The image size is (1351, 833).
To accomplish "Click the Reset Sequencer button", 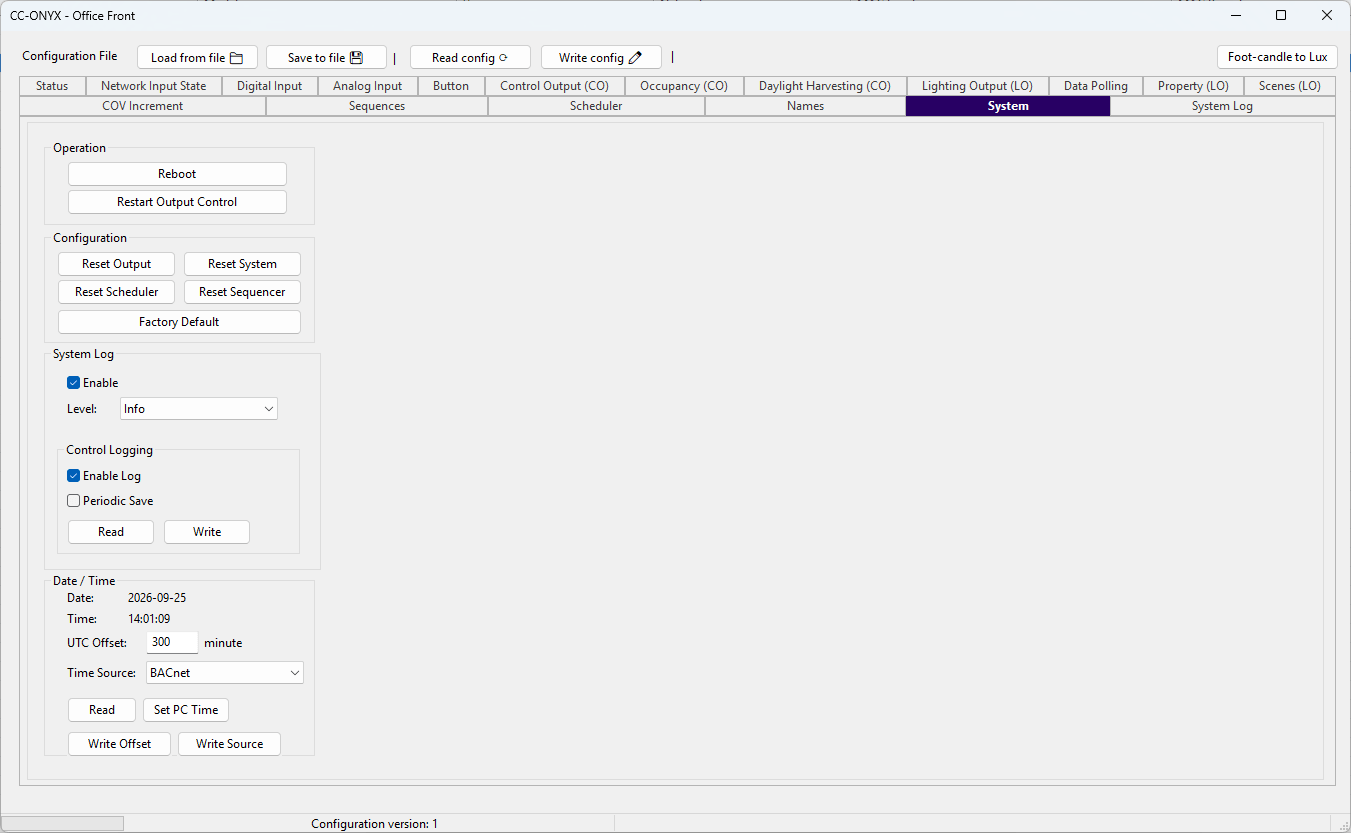I will pos(243,292).
